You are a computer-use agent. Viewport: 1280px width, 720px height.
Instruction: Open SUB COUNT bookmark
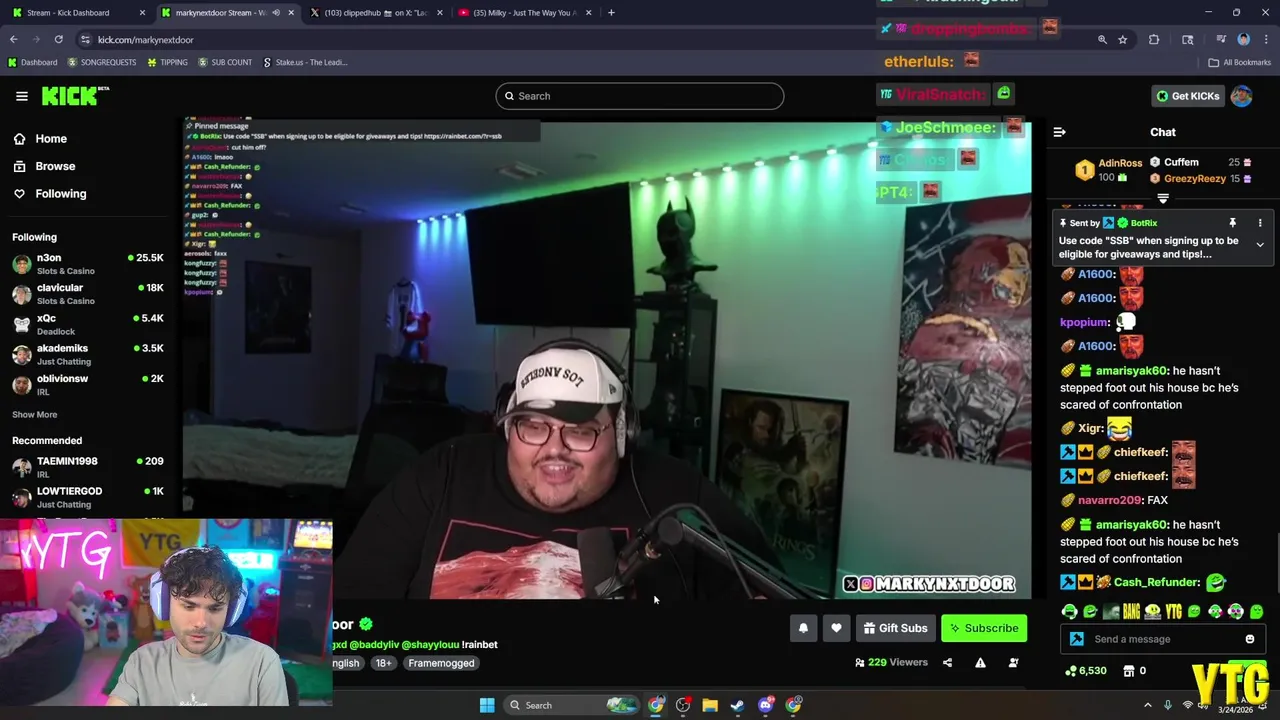point(225,62)
